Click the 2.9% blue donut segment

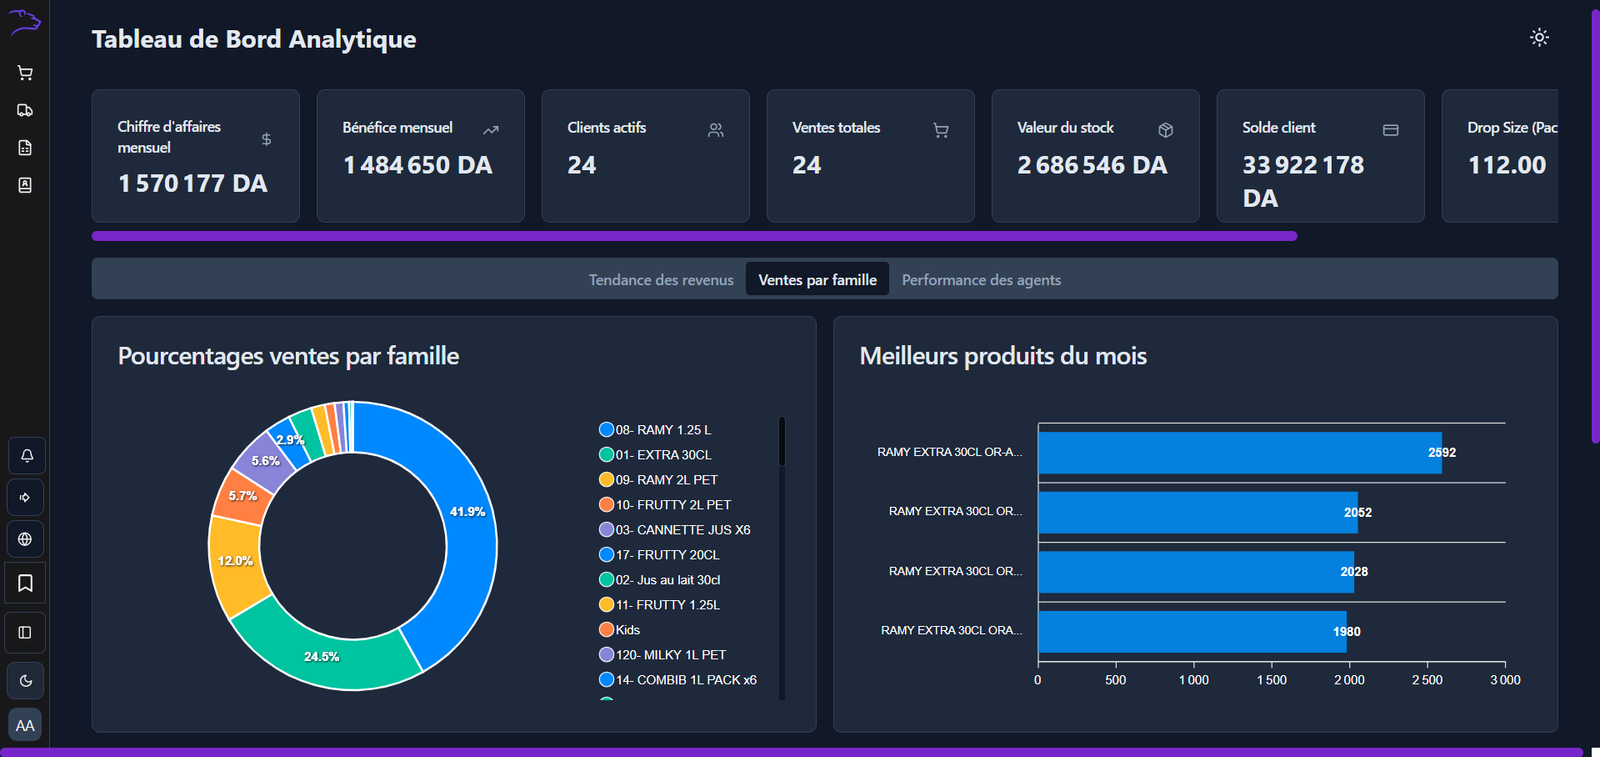pyautogui.click(x=290, y=440)
